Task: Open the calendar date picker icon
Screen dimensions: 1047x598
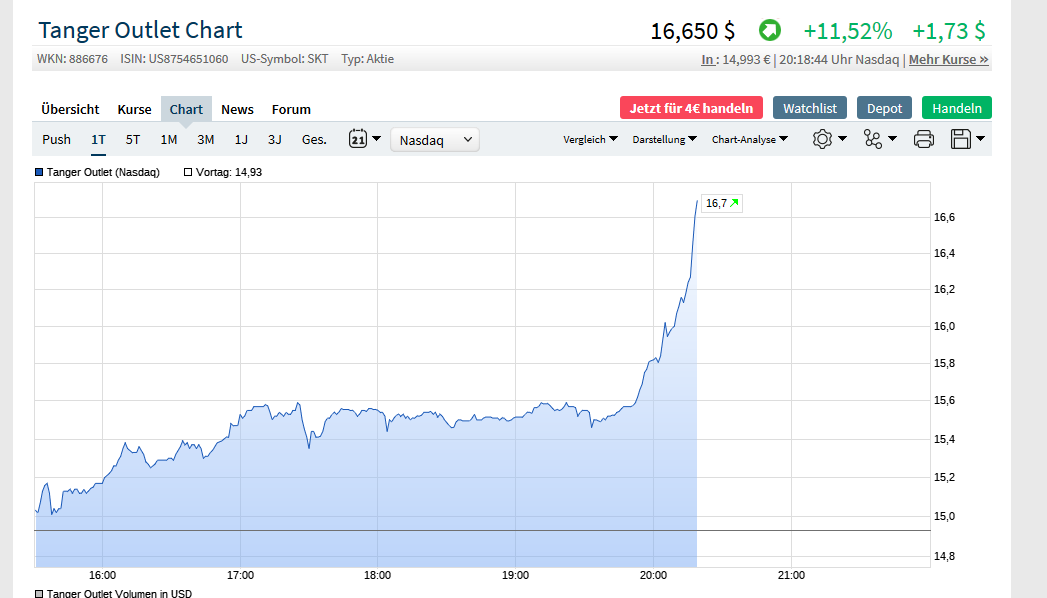Action: [359, 139]
